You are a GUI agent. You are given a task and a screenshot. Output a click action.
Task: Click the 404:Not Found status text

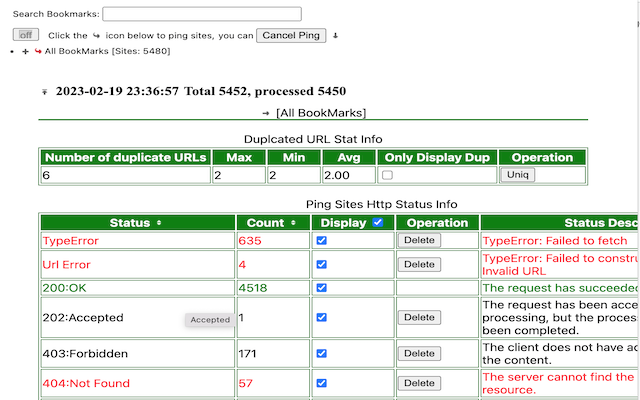pyautogui.click(x=86, y=383)
